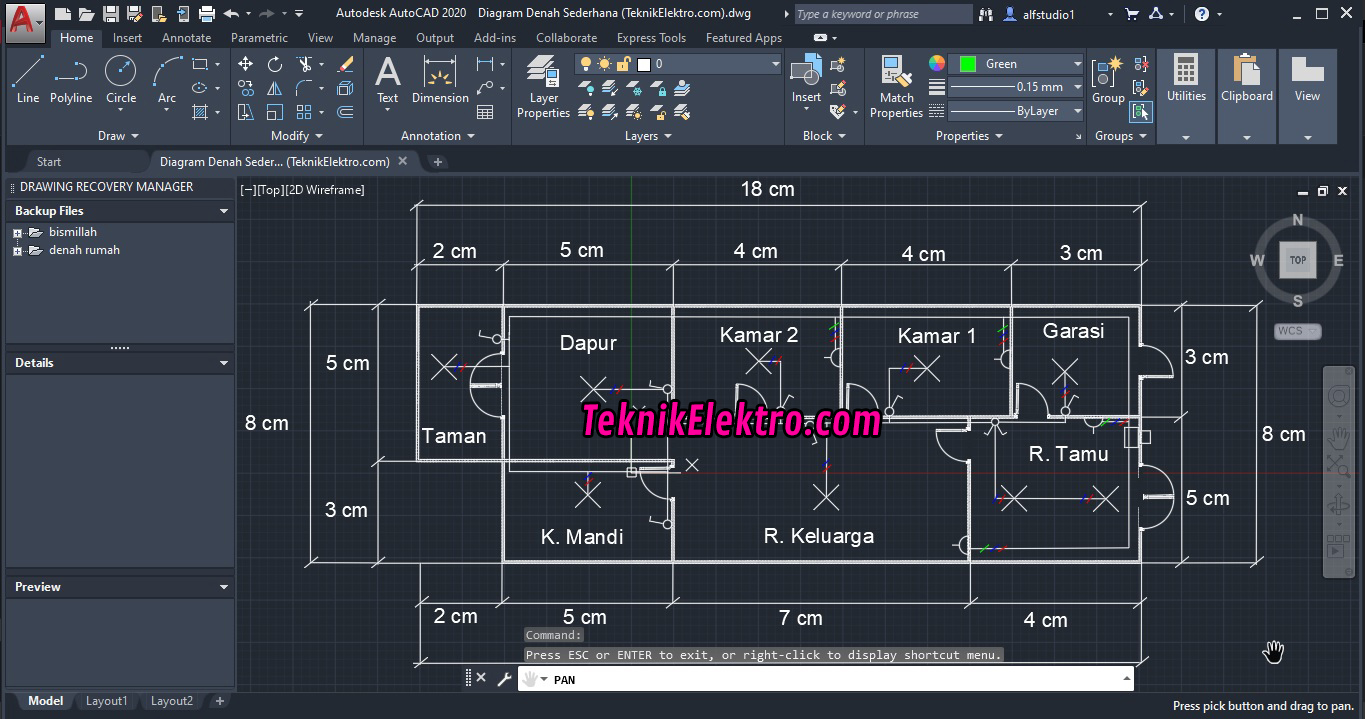Toggle layer 0 lock icon
Viewport: 1365px width, 719px height.
[623, 64]
